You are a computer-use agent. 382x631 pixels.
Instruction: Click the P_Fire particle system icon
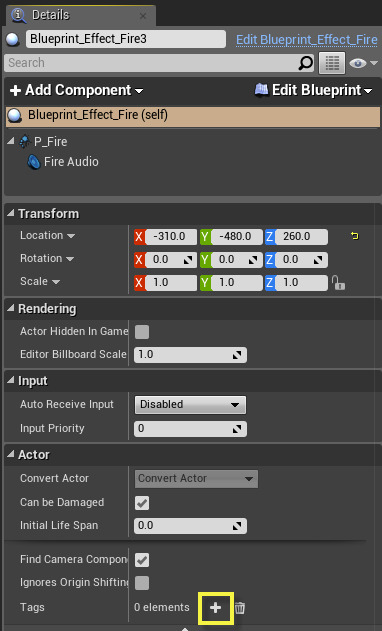(x=25, y=141)
